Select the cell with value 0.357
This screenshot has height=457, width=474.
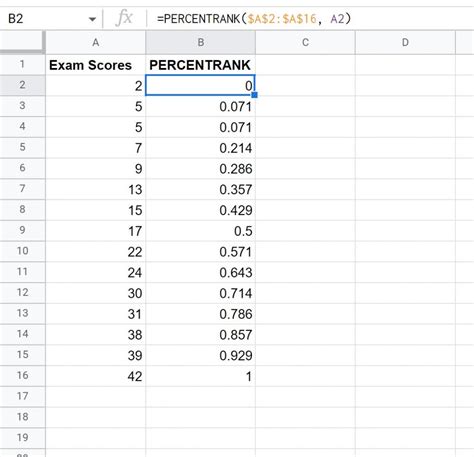pyautogui.click(x=200, y=189)
